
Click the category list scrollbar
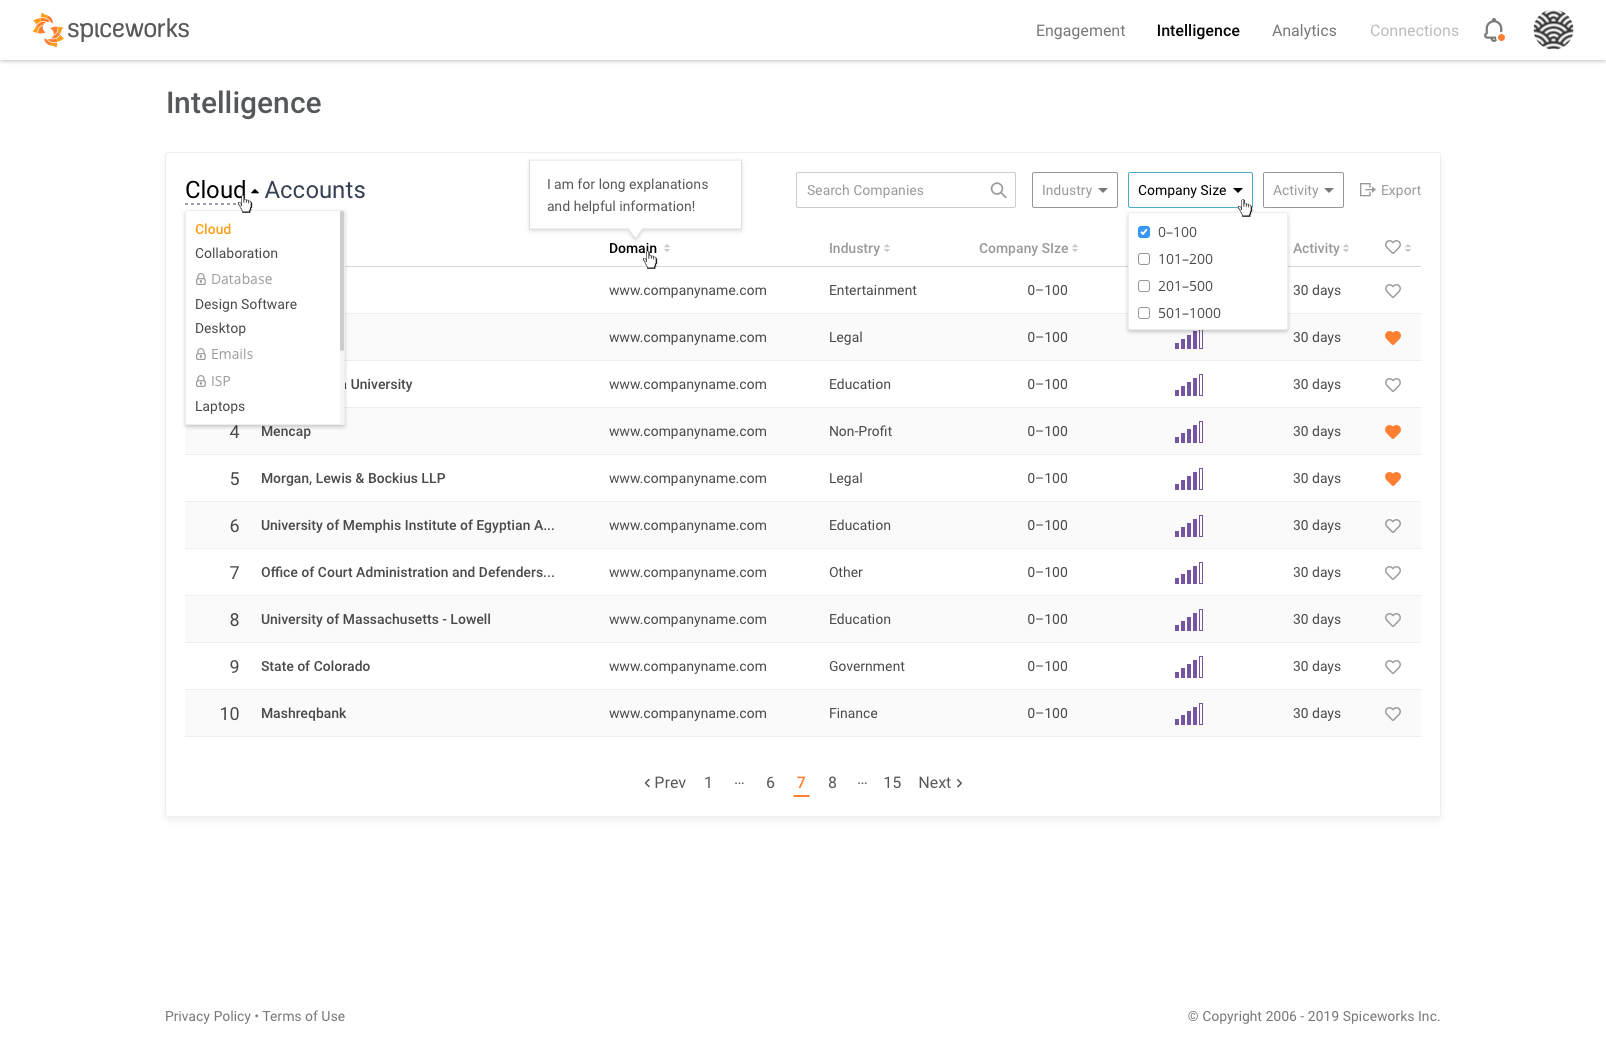pos(342,281)
